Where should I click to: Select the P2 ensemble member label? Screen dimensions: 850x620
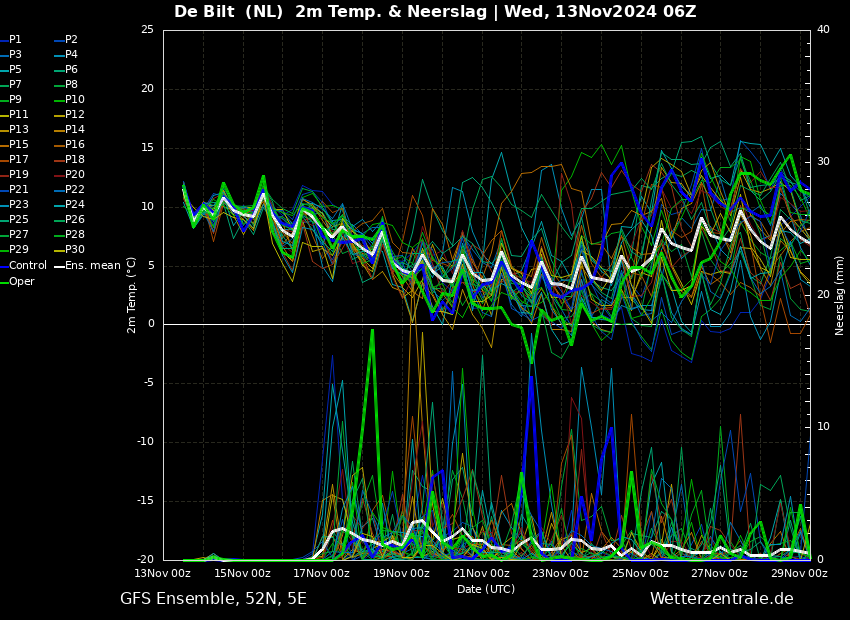71,40
